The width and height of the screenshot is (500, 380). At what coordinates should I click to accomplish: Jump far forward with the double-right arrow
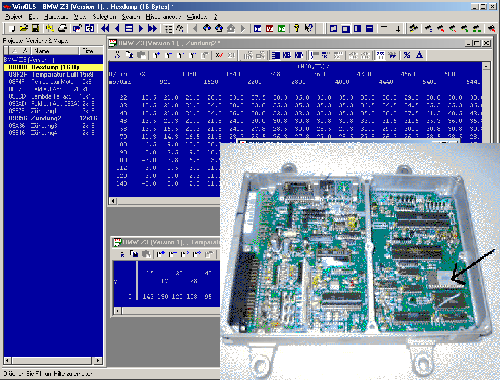(x=153, y=29)
